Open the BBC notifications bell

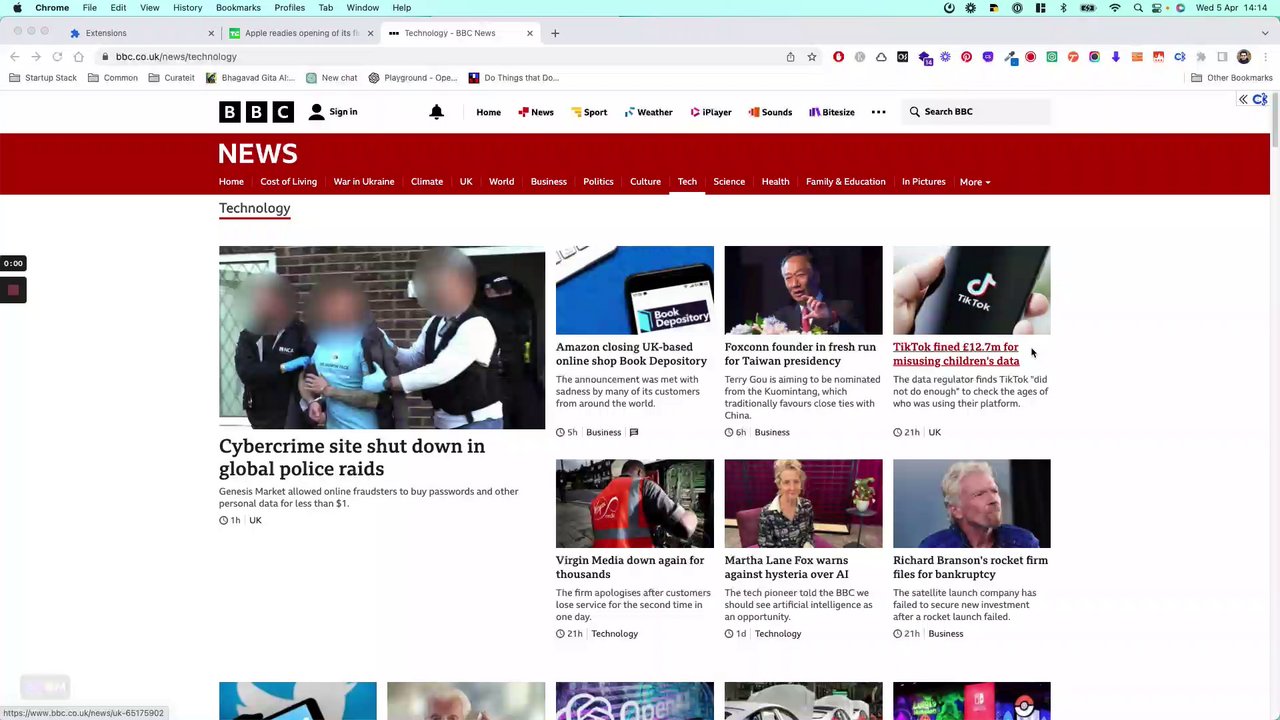[x=437, y=112]
